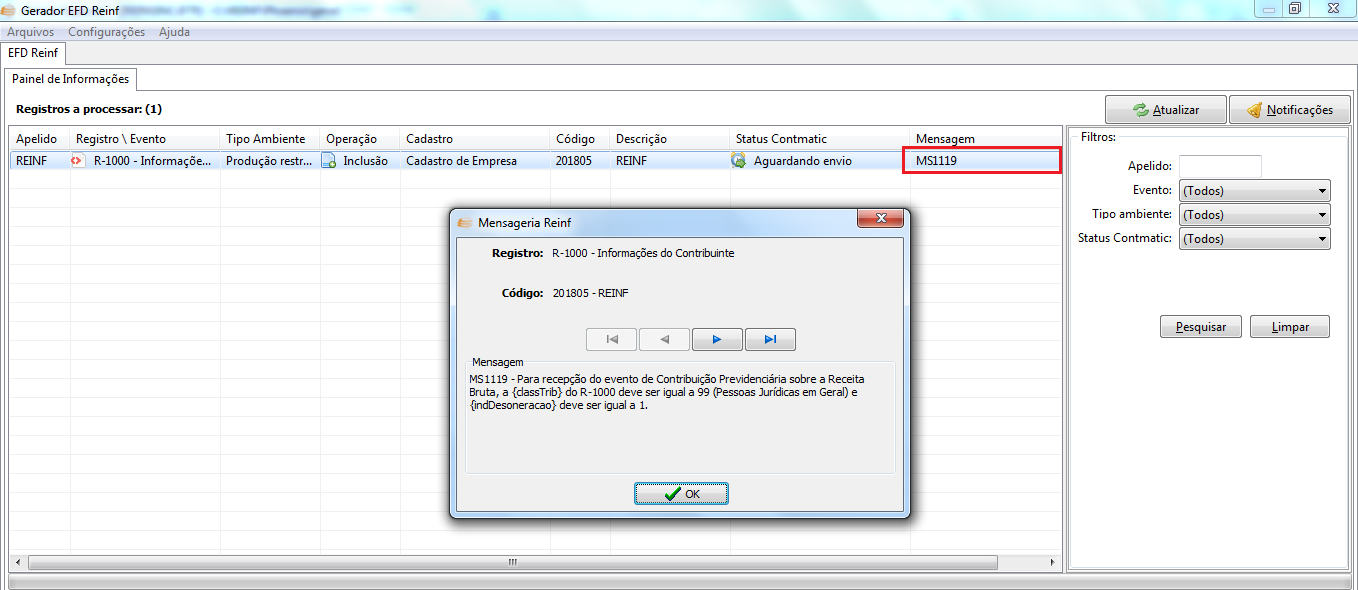1358x590 pixels.
Task: Sort by the Operação column header
Action: coord(360,139)
